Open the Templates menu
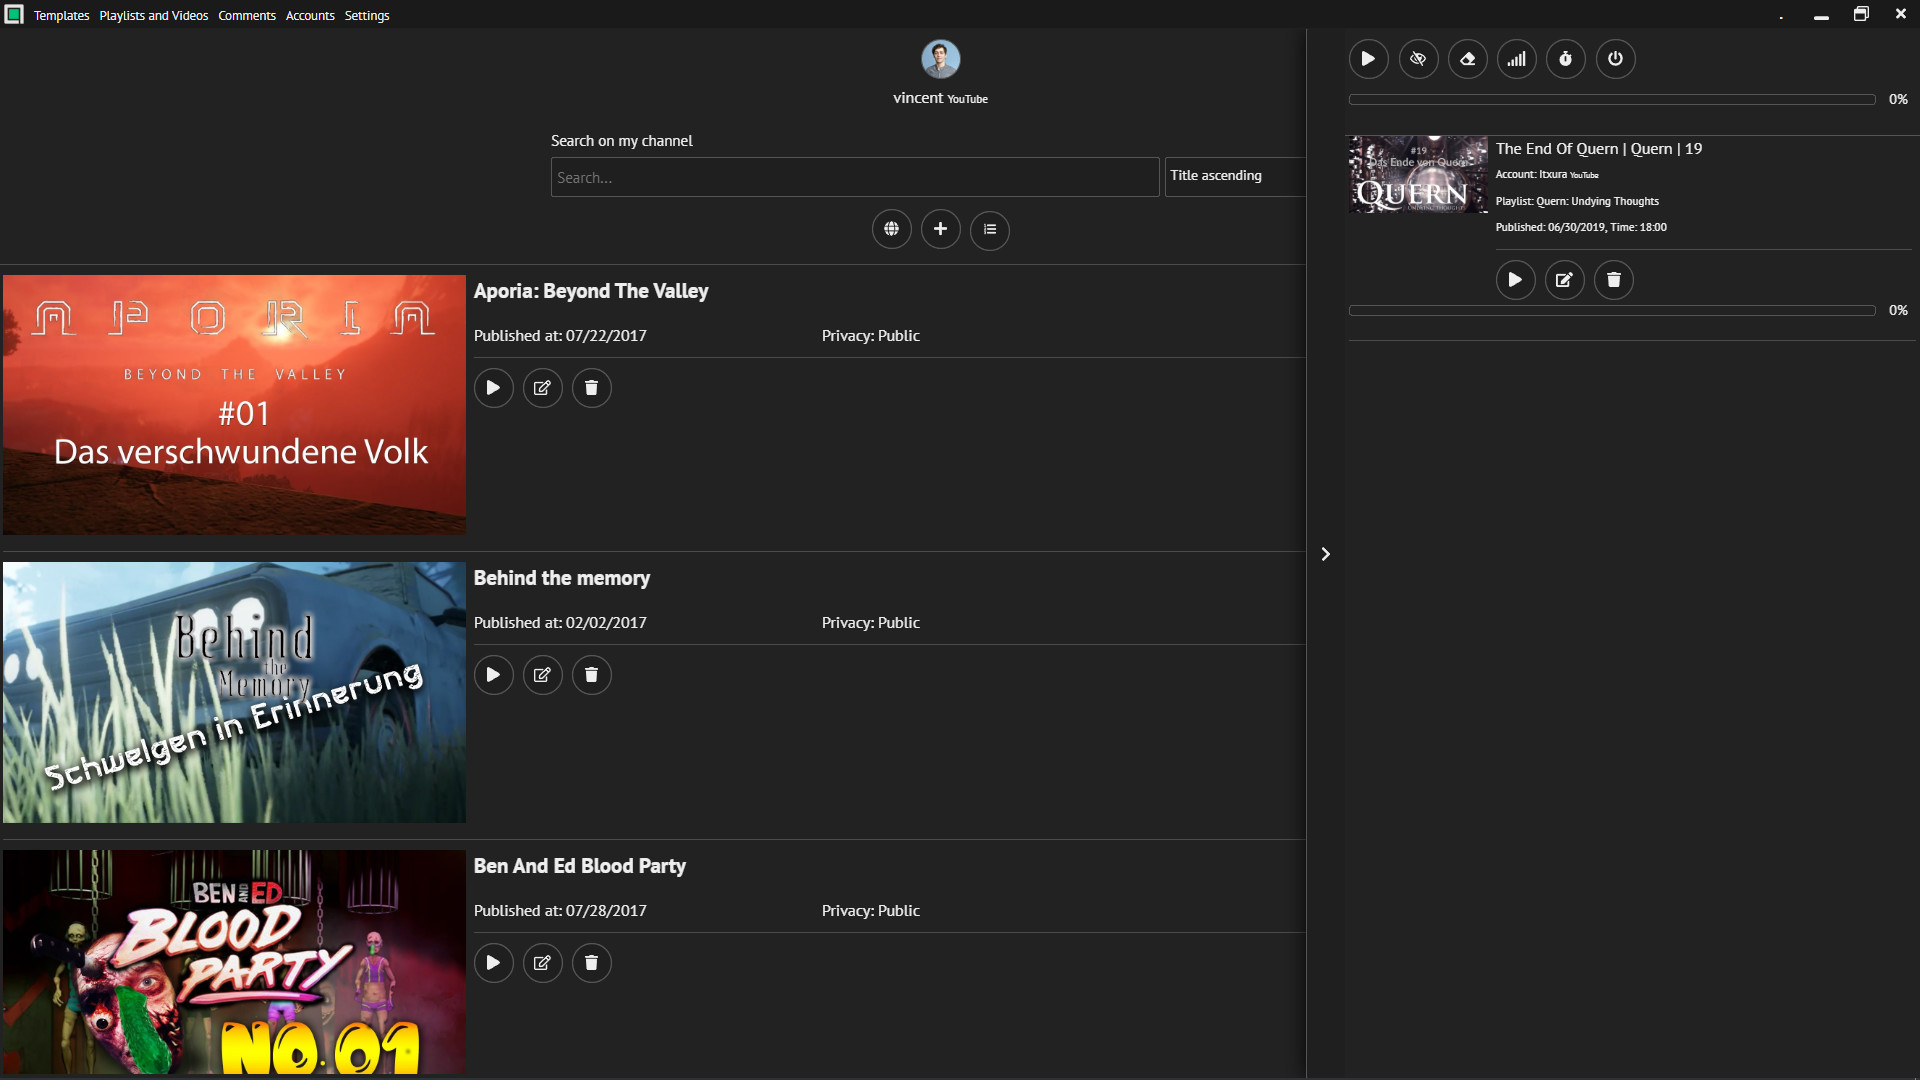 [x=61, y=15]
